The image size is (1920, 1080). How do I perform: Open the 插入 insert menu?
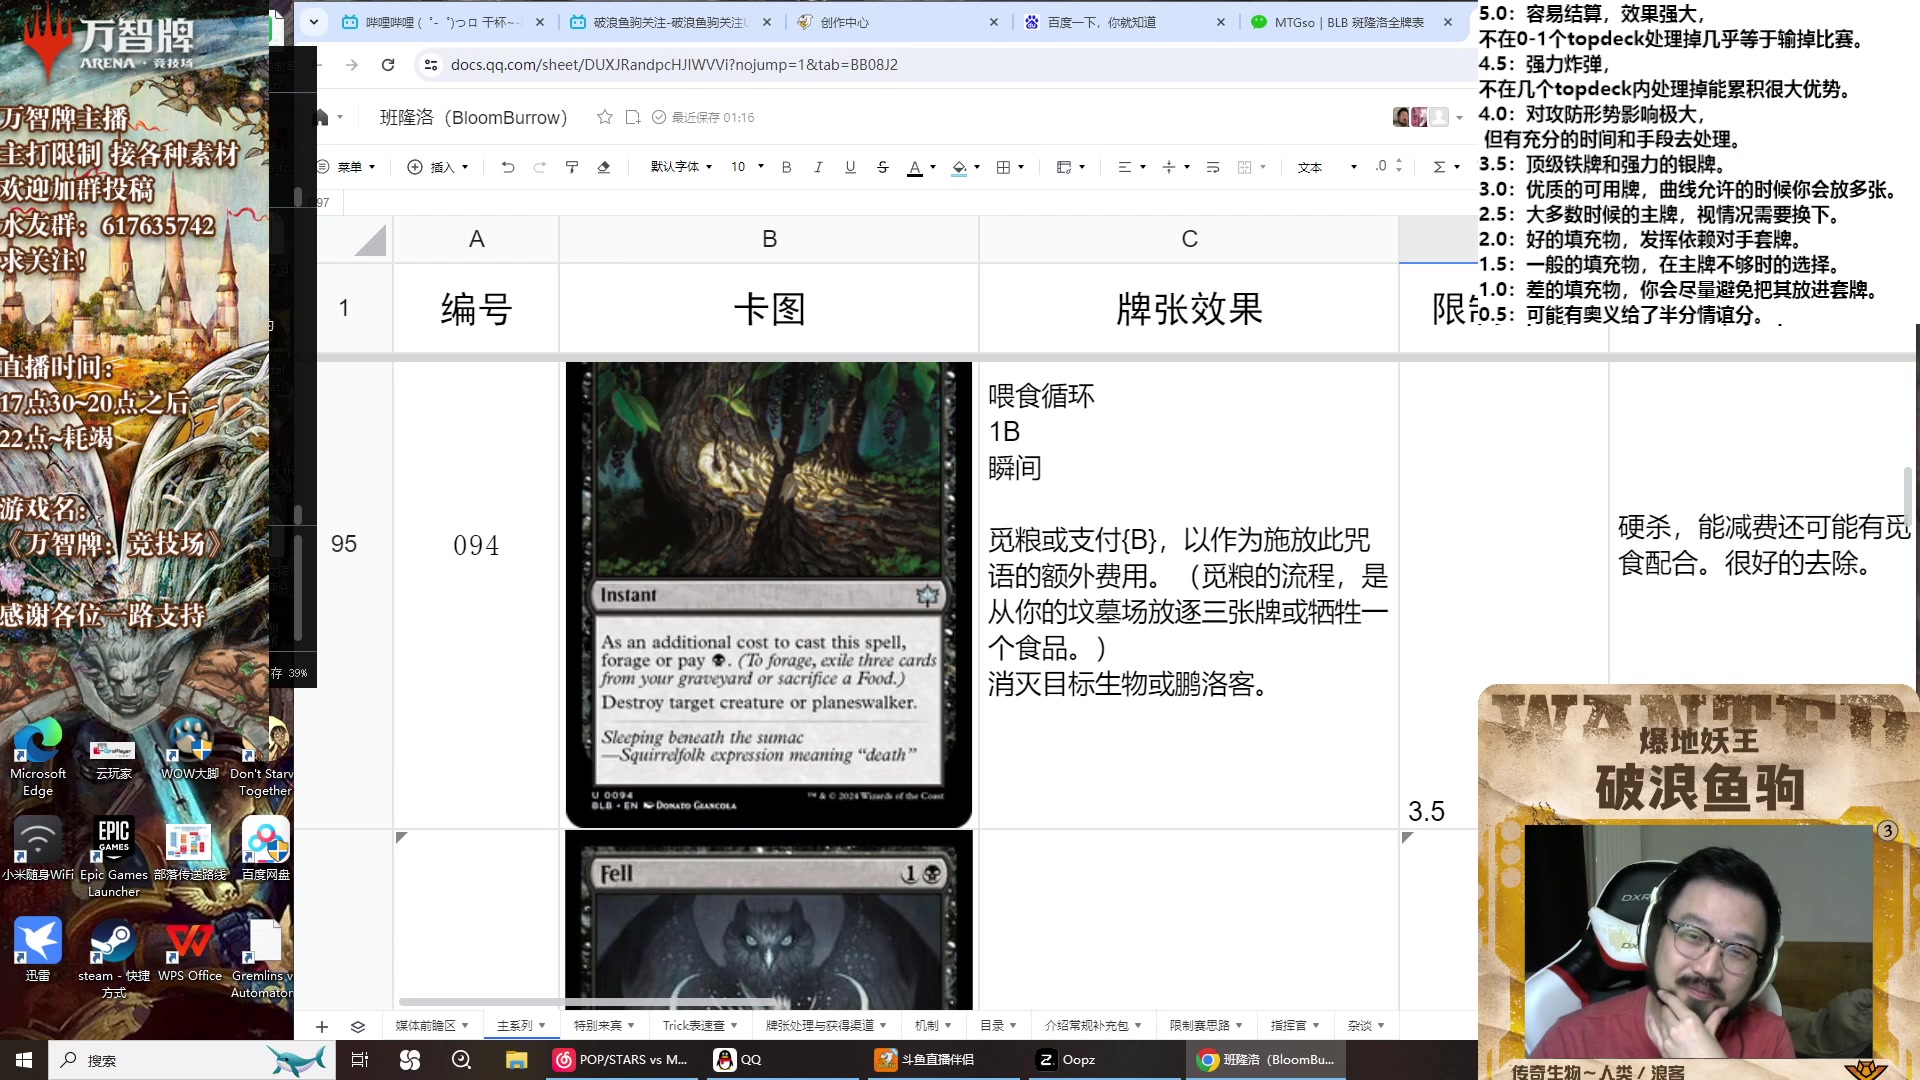[x=438, y=167]
